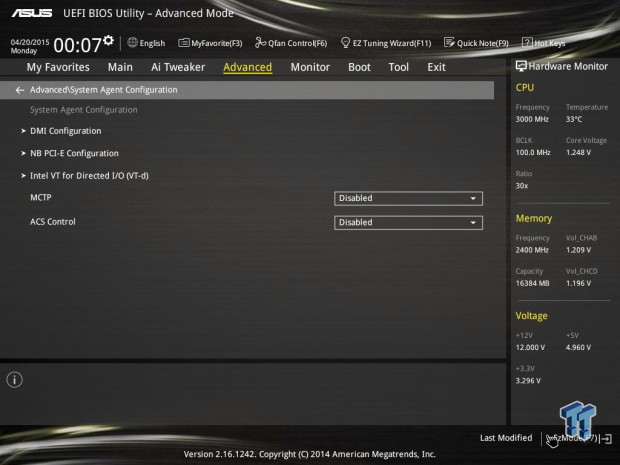Go to the Monitor tab
Image resolution: width=620 pixels, height=465 pixels.
click(310, 67)
